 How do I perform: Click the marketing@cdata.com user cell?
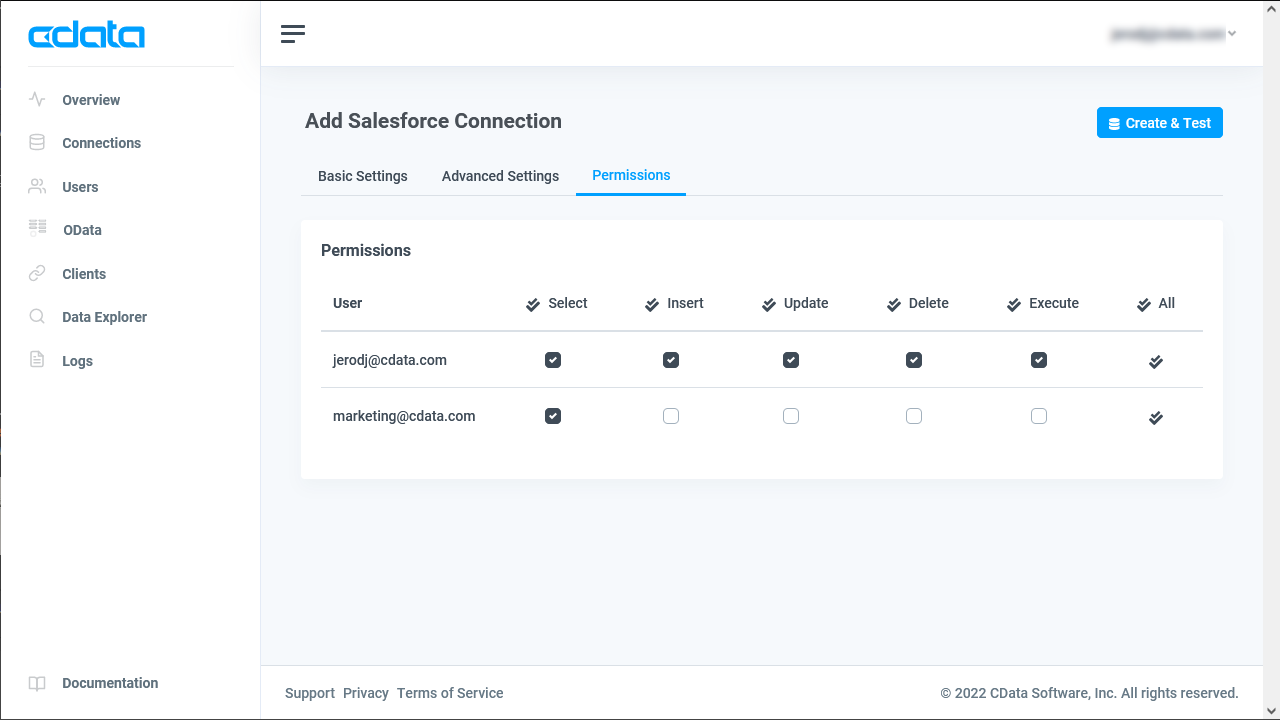[404, 416]
